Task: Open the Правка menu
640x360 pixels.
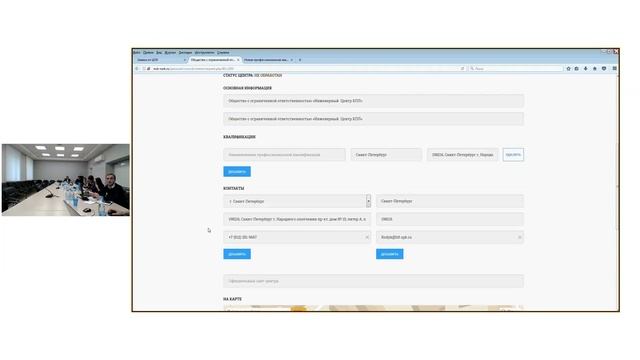Action: point(148,53)
